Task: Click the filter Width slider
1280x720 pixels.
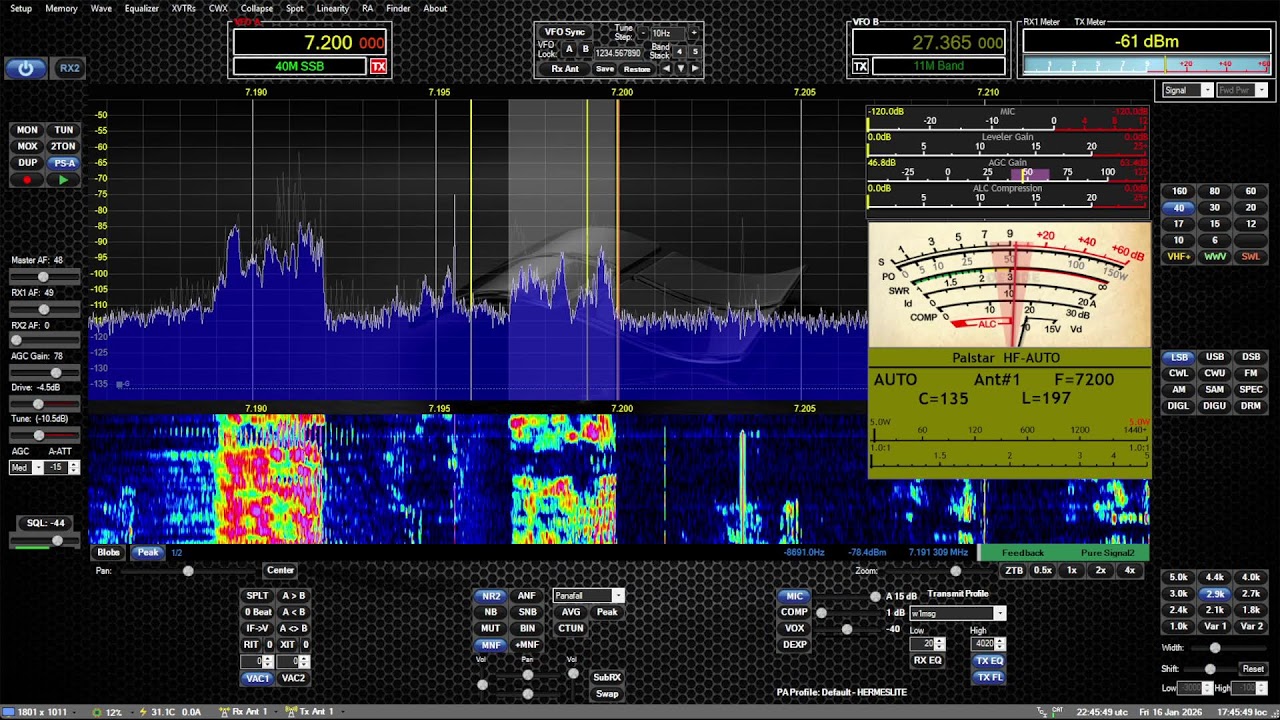Action: tap(1228, 648)
